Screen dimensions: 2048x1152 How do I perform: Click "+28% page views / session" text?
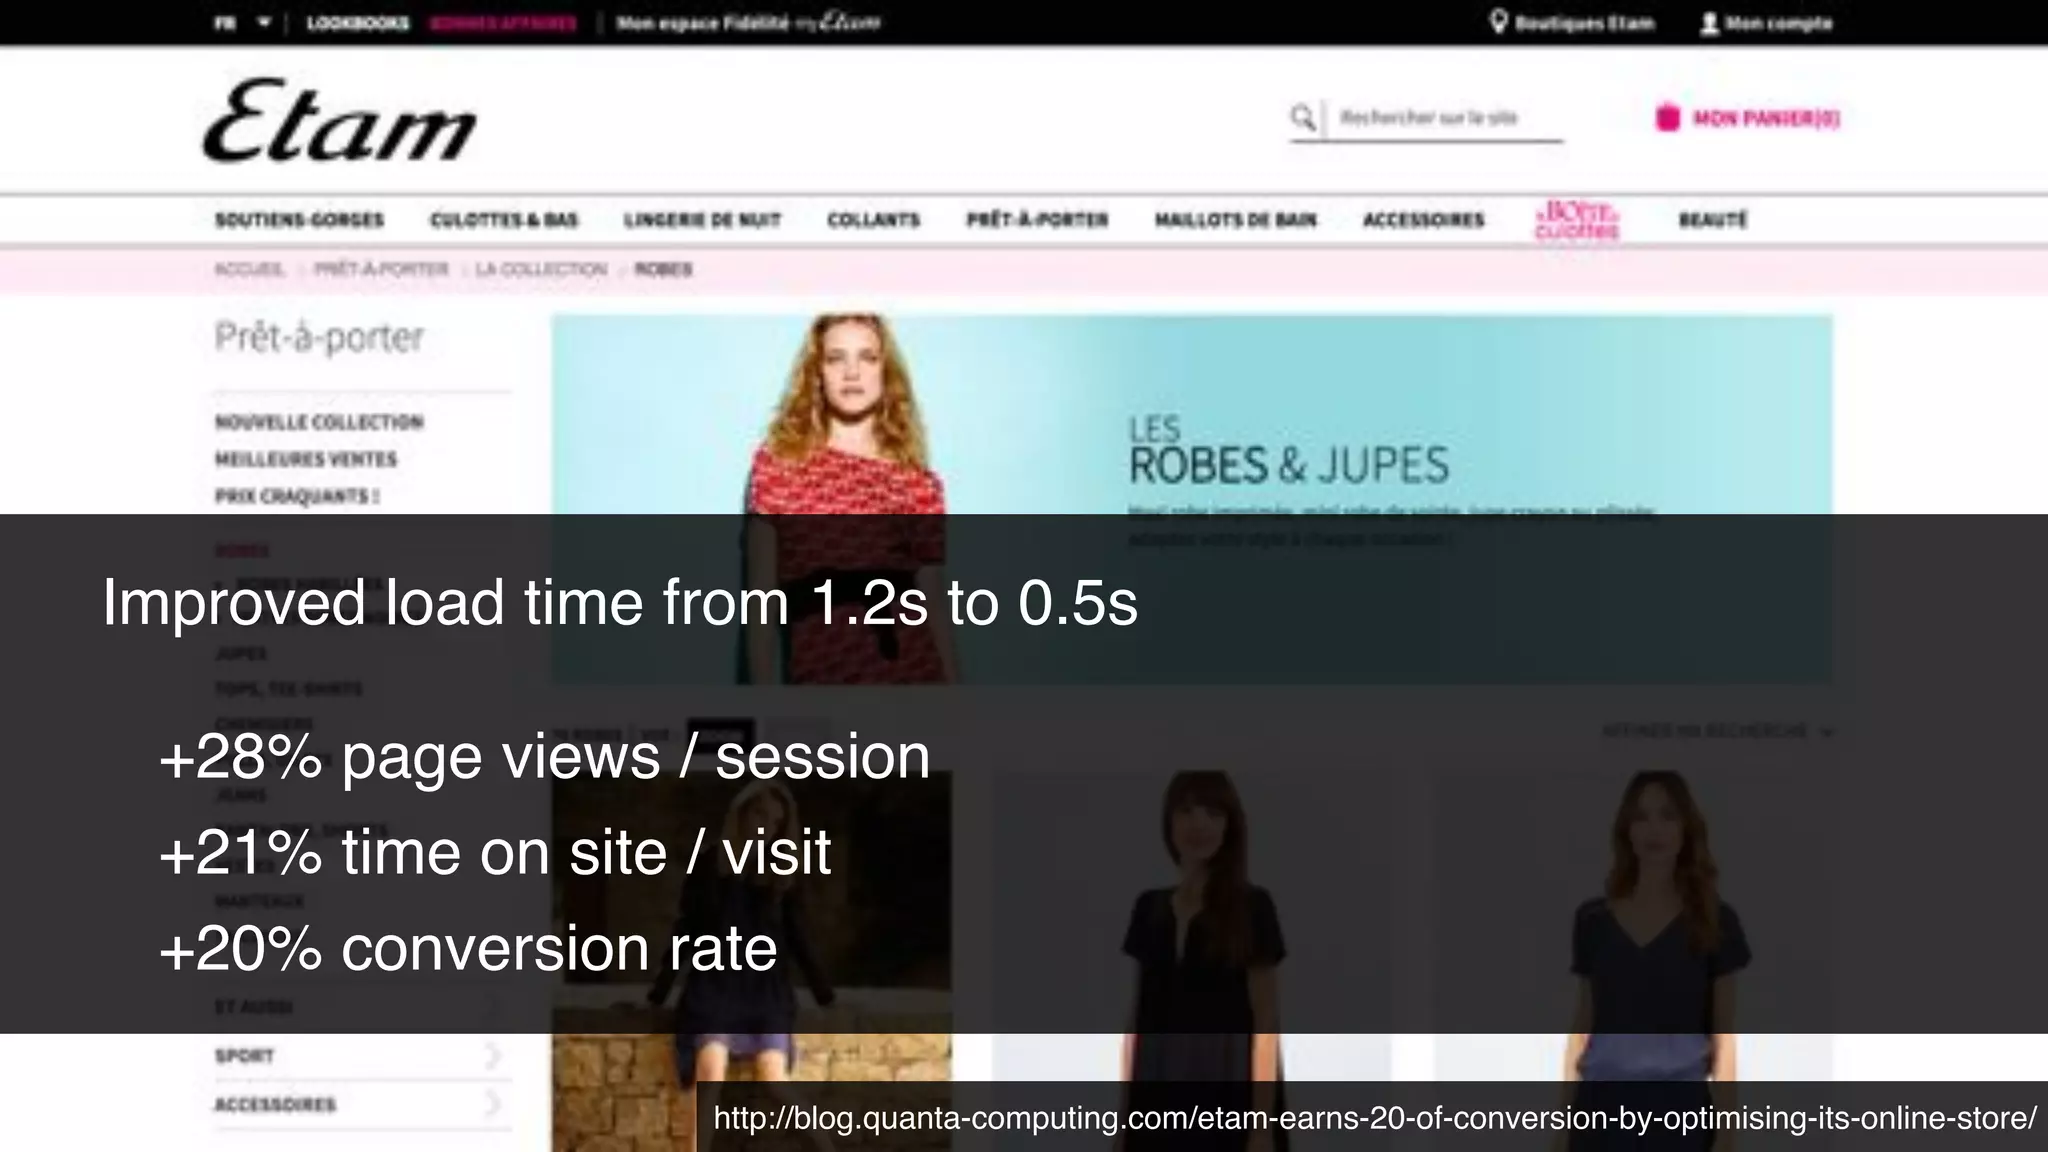(545, 756)
